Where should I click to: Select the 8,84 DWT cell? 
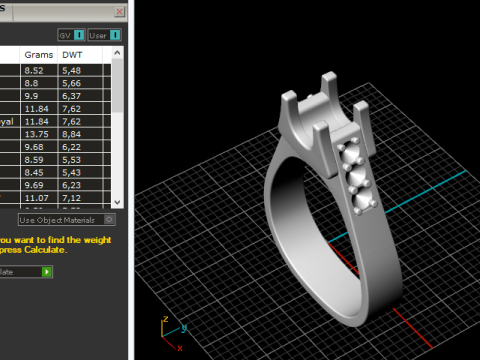(x=80, y=134)
